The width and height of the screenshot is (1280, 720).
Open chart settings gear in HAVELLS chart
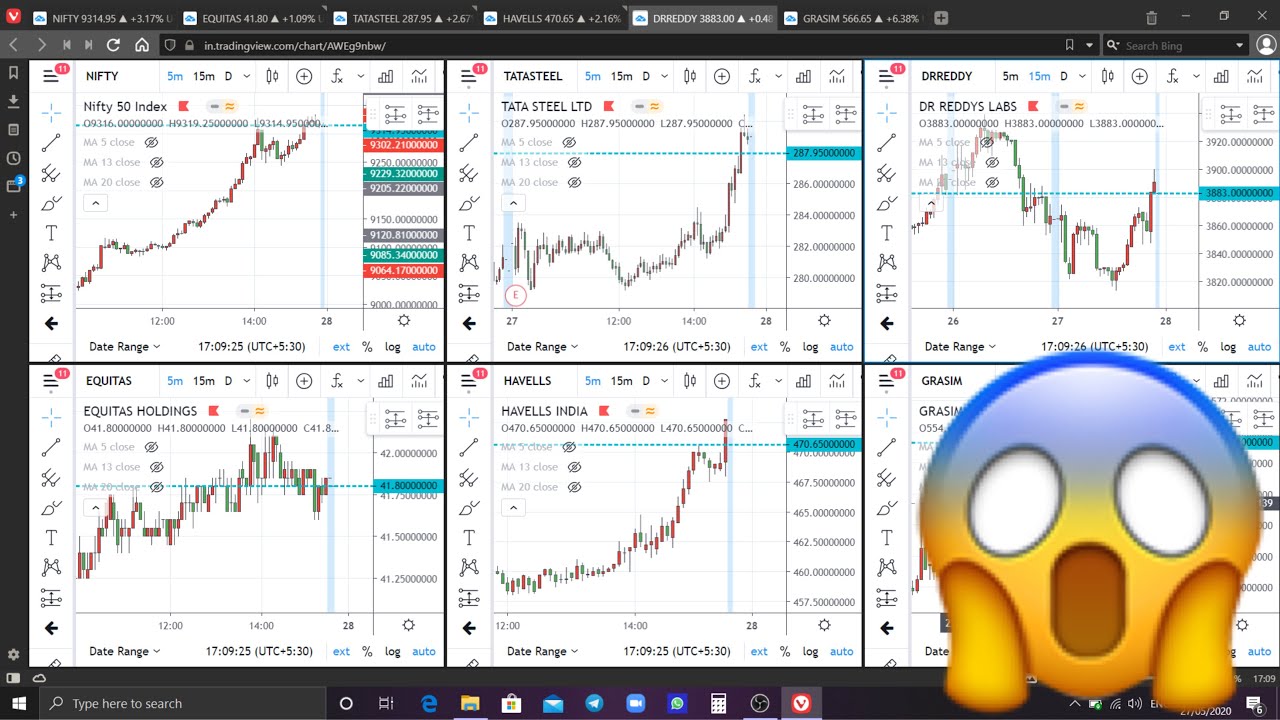(x=824, y=625)
